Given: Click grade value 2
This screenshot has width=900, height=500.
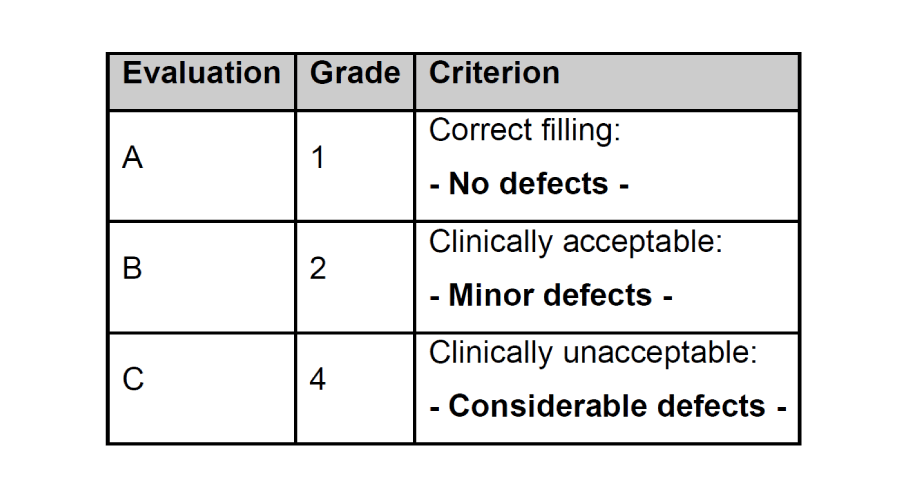Looking at the screenshot, I should point(318,268).
